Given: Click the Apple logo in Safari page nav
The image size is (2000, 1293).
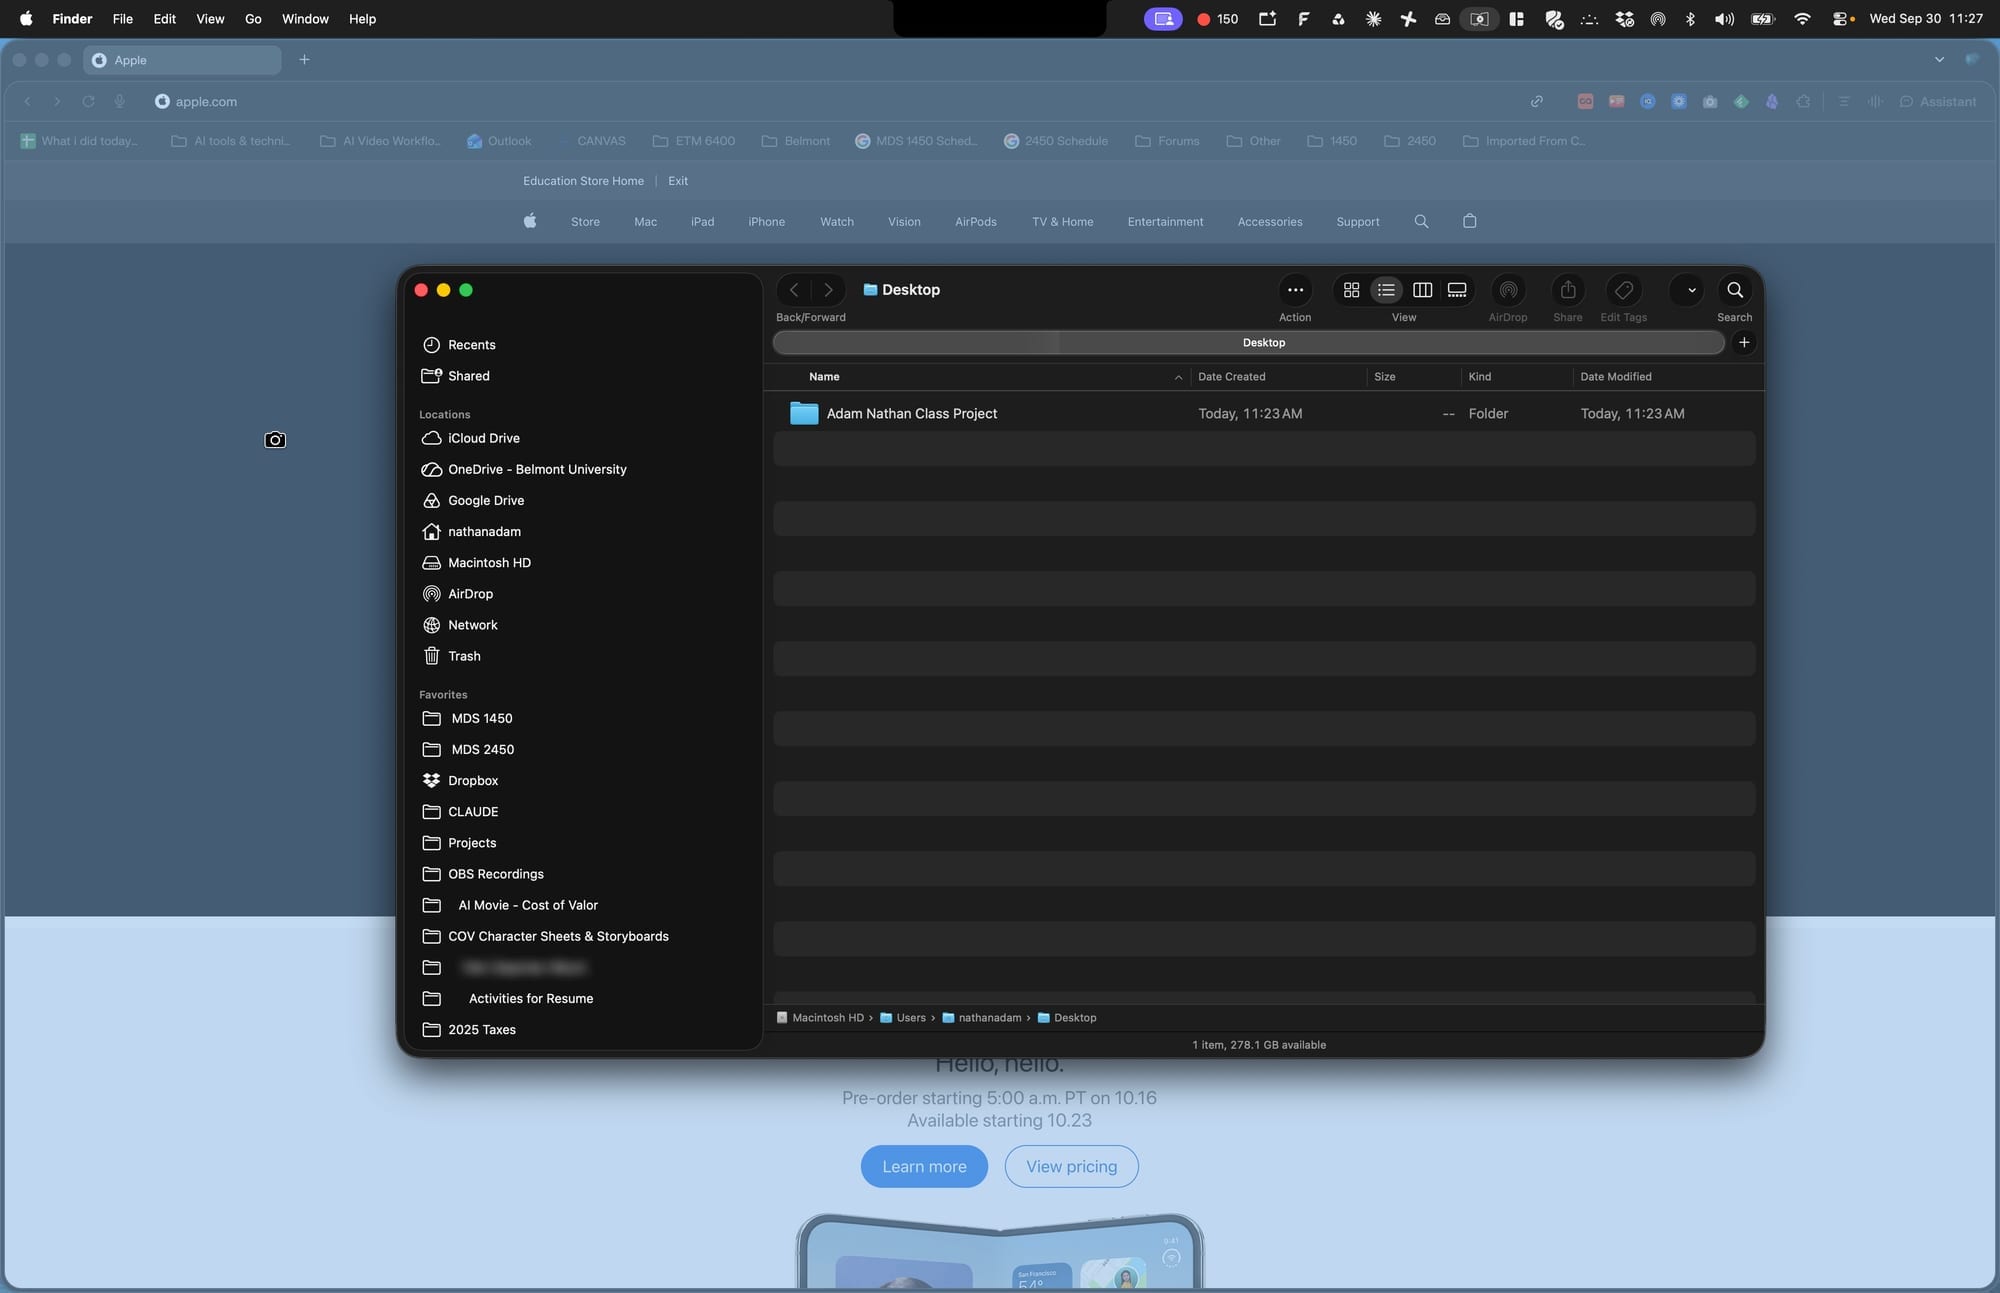Looking at the screenshot, I should [530, 221].
